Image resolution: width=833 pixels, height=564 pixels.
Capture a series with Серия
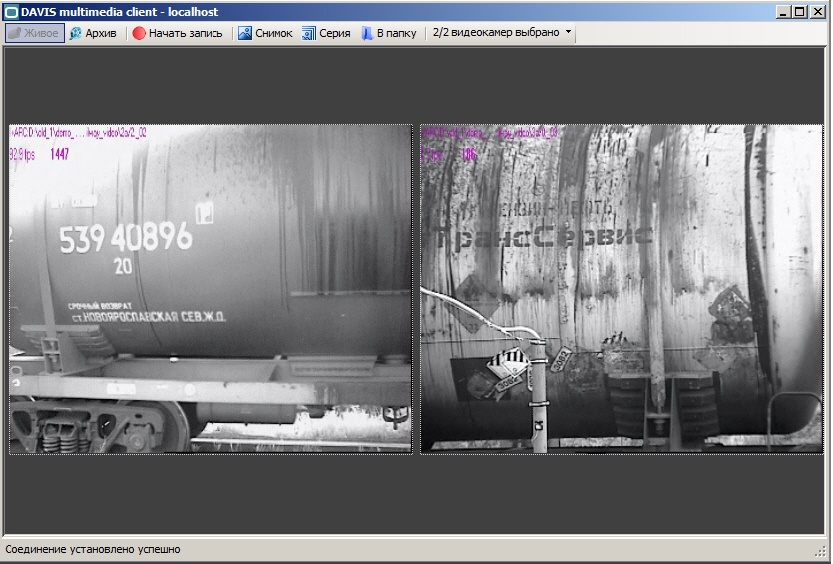(x=335, y=33)
